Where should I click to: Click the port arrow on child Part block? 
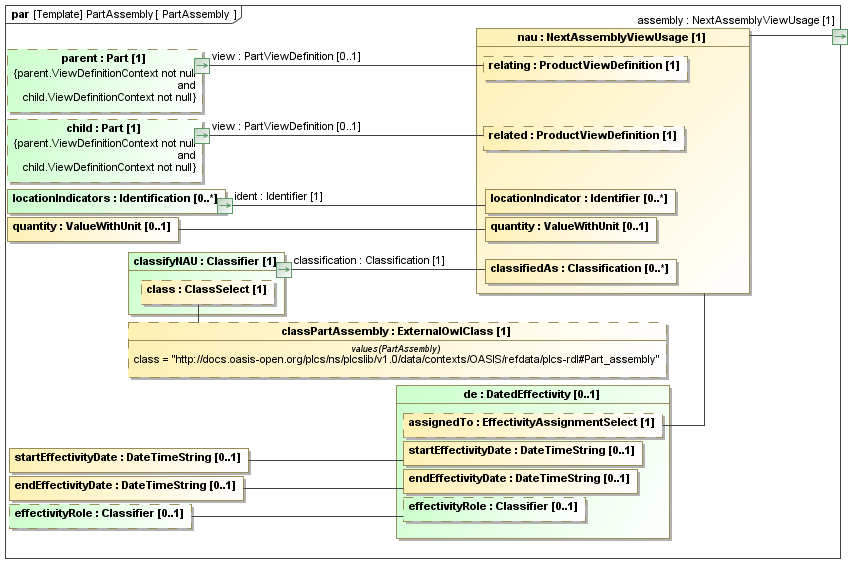201,136
